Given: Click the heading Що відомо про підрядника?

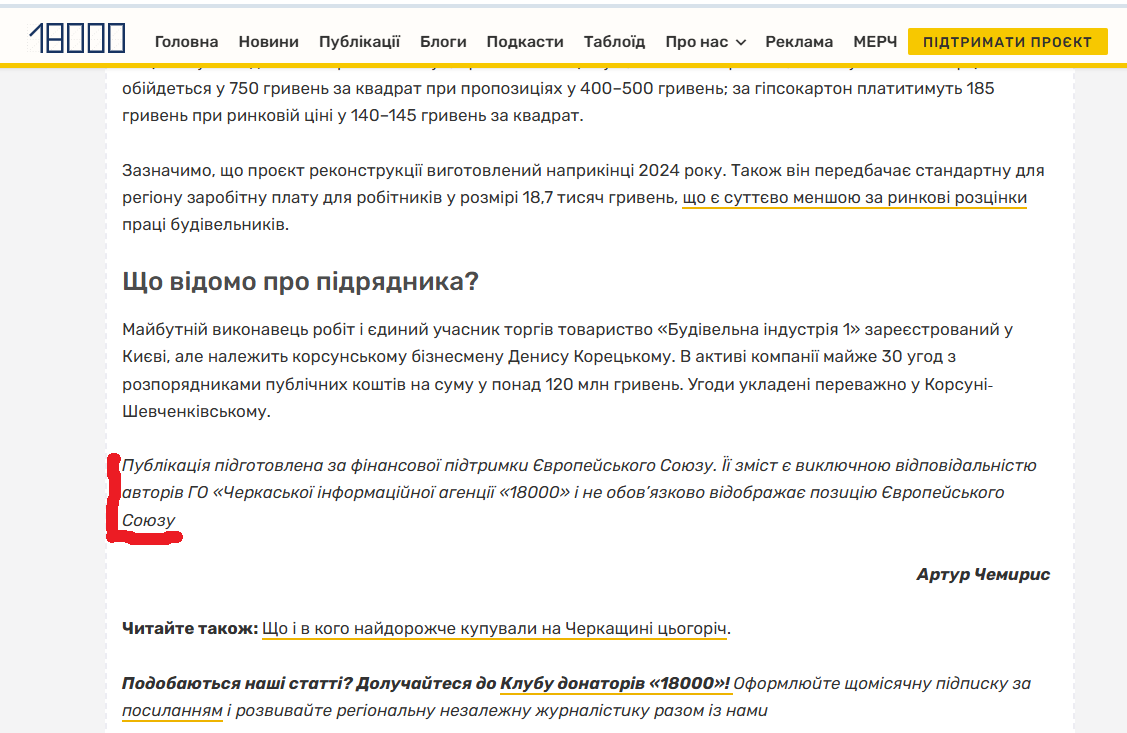Looking at the screenshot, I should (x=300, y=281).
